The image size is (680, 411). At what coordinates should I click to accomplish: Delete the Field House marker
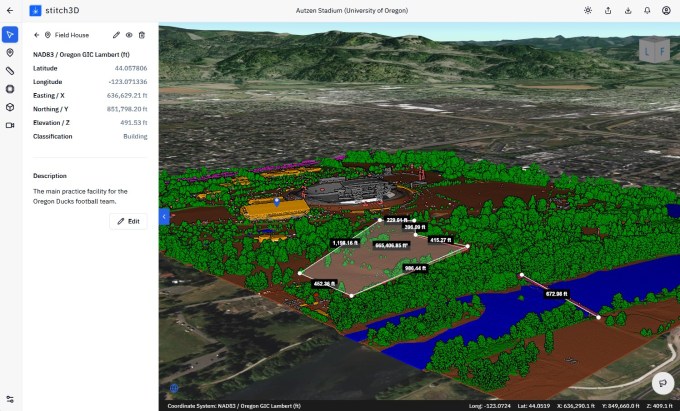(142, 35)
